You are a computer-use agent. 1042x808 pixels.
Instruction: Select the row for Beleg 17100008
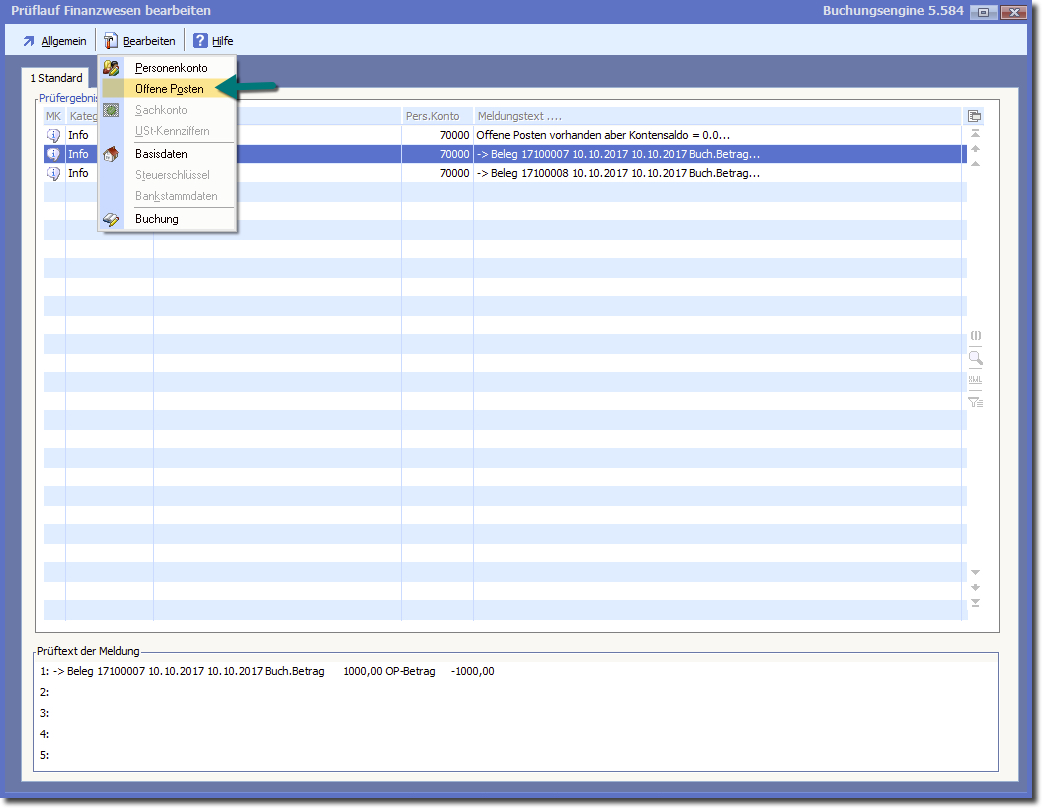pos(617,173)
